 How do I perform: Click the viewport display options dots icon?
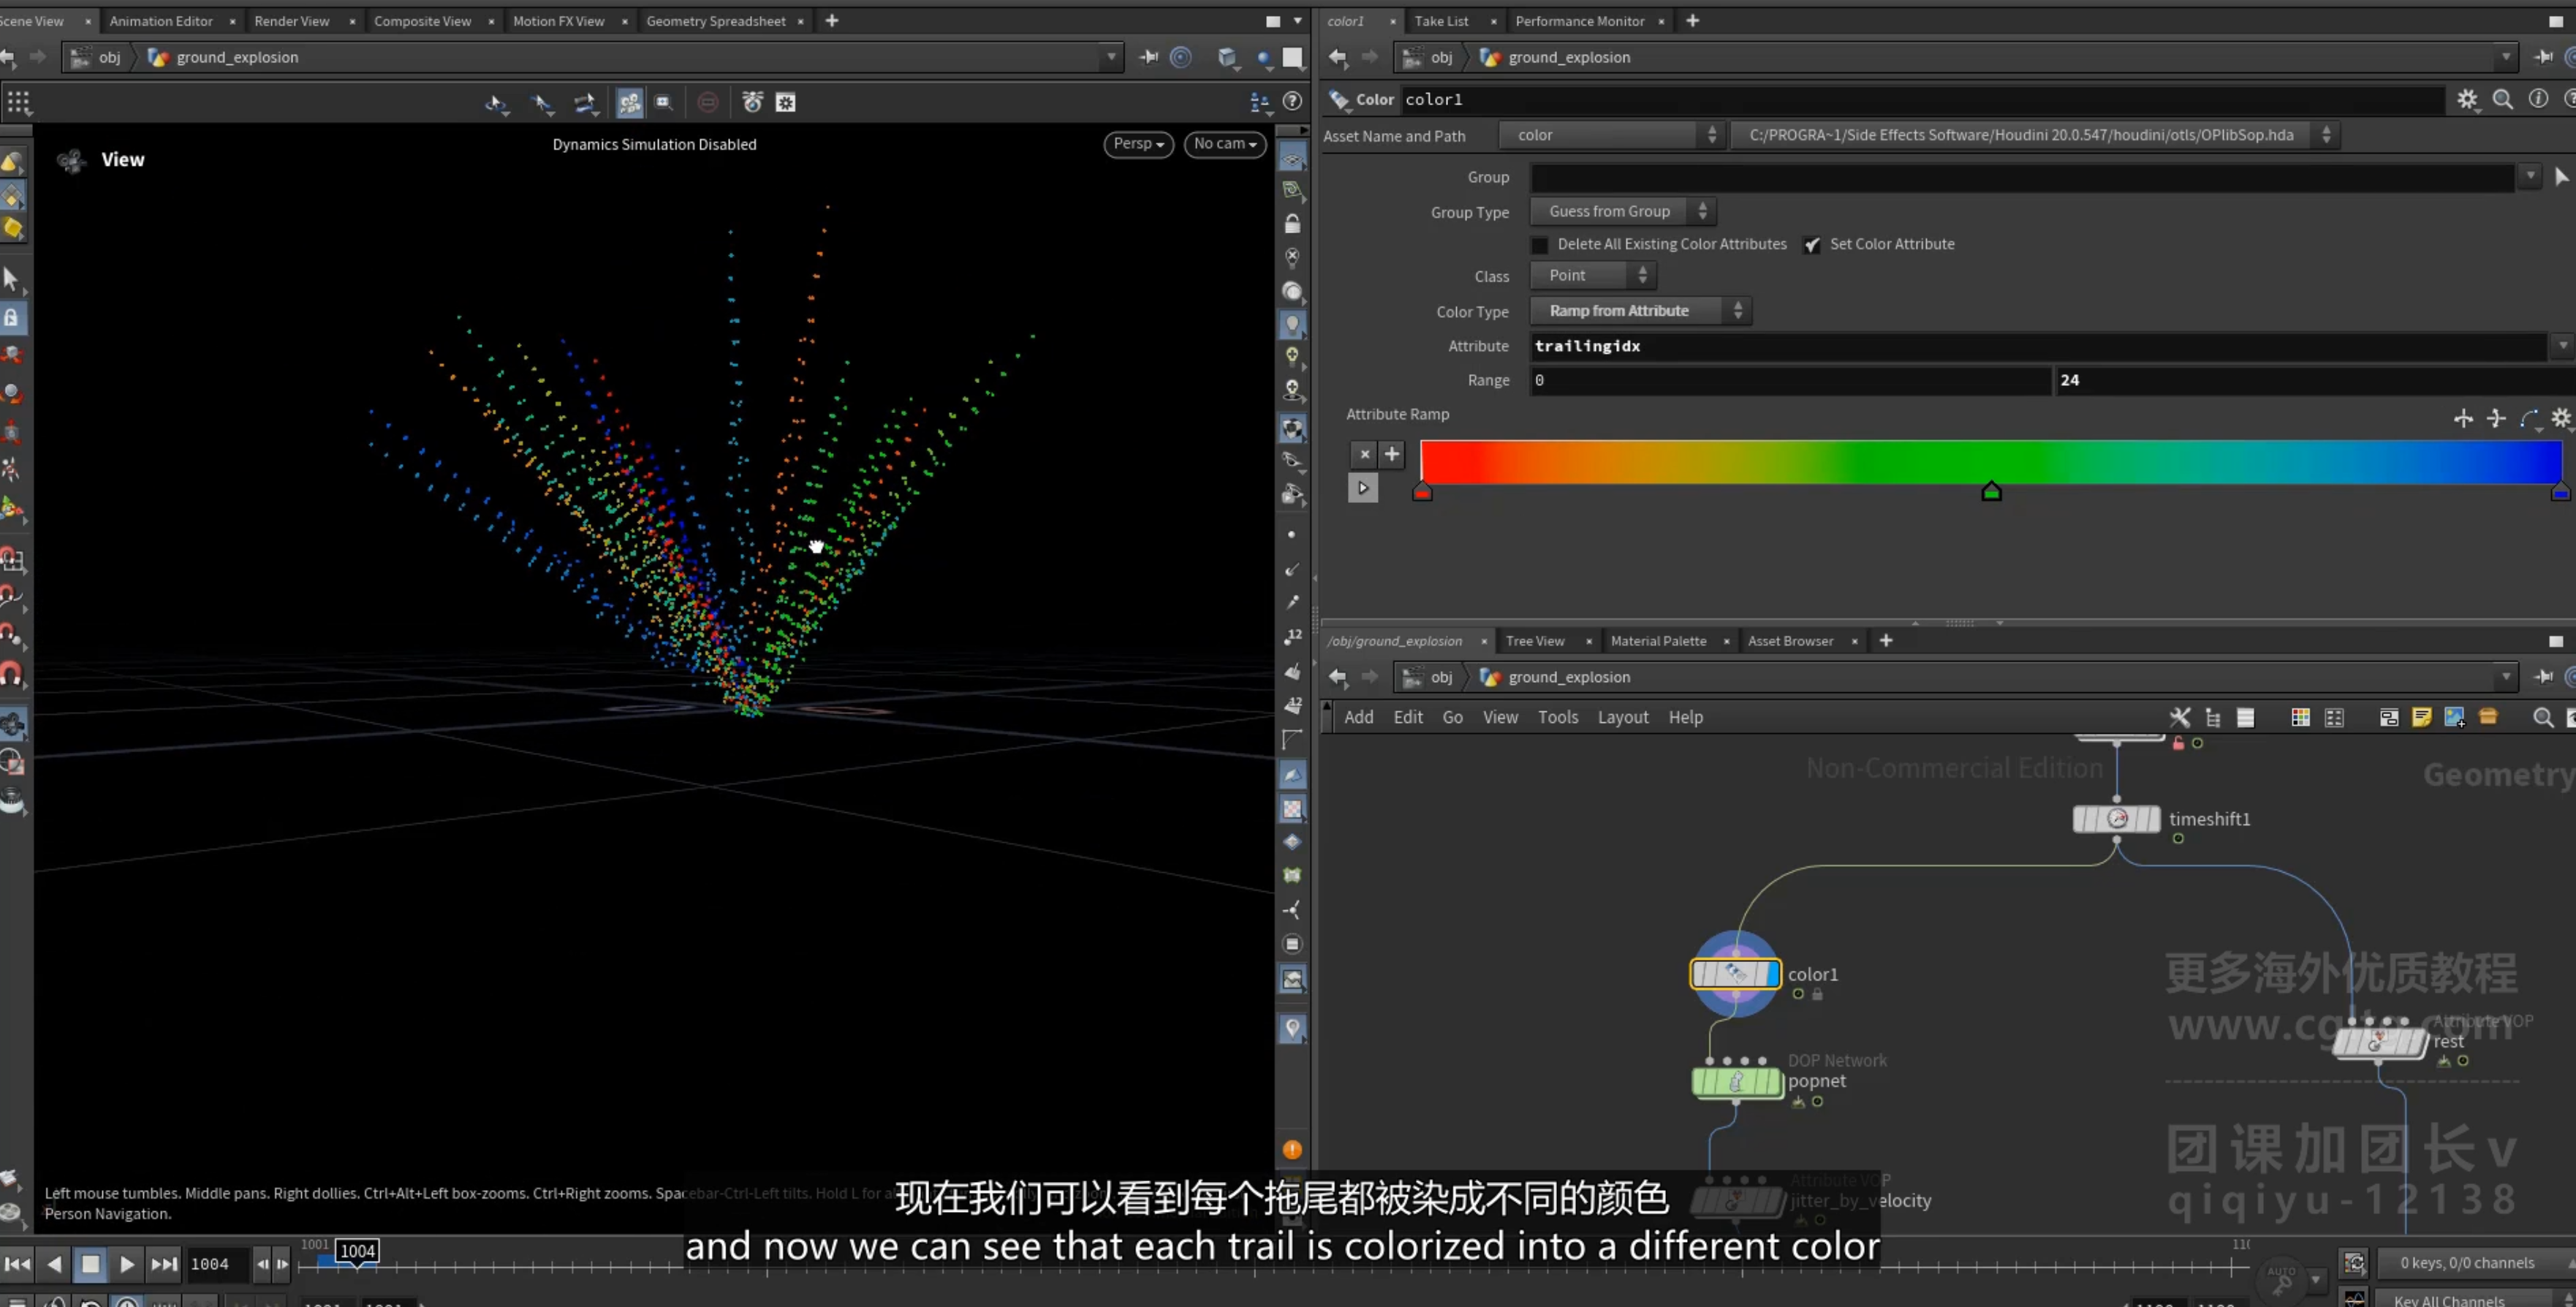(x=18, y=102)
